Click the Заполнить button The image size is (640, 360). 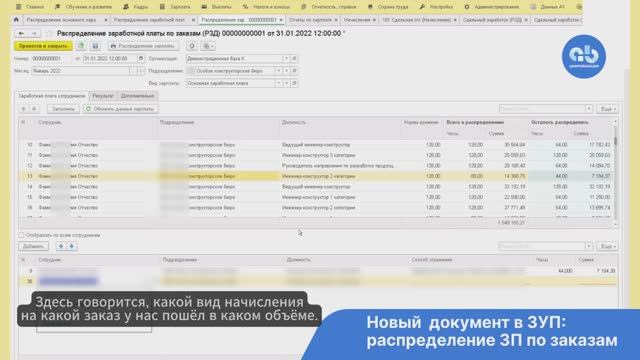click(x=63, y=109)
